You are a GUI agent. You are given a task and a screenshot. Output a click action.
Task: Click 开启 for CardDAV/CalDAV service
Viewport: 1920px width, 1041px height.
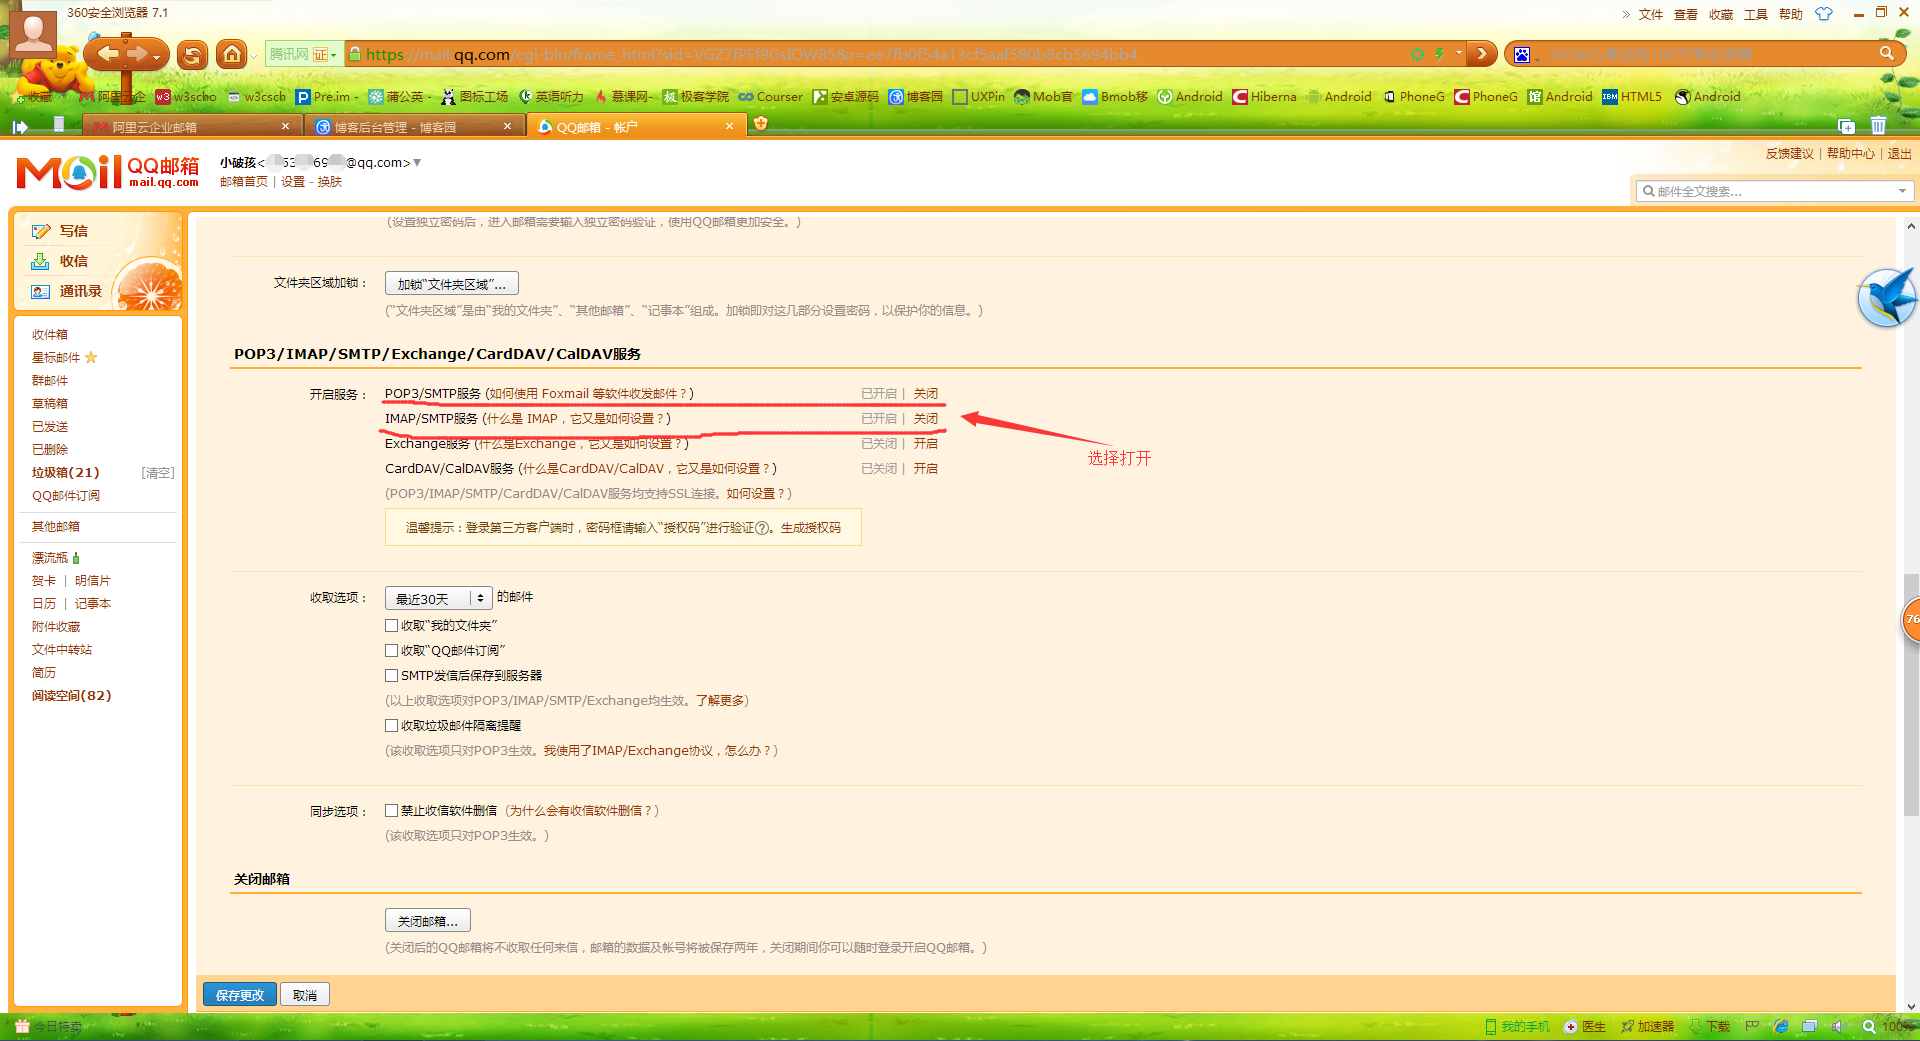pyautogui.click(x=925, y=468)
